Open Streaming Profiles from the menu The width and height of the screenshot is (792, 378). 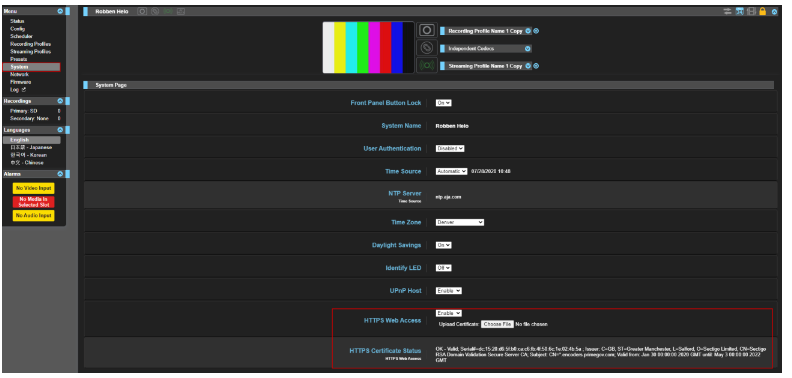click(x=30, y=52)
